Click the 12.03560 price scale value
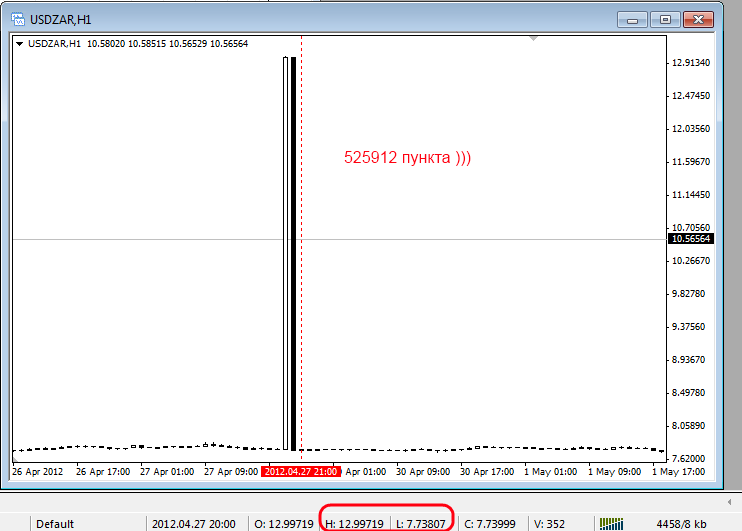742x531 pixels. (691, 129)
